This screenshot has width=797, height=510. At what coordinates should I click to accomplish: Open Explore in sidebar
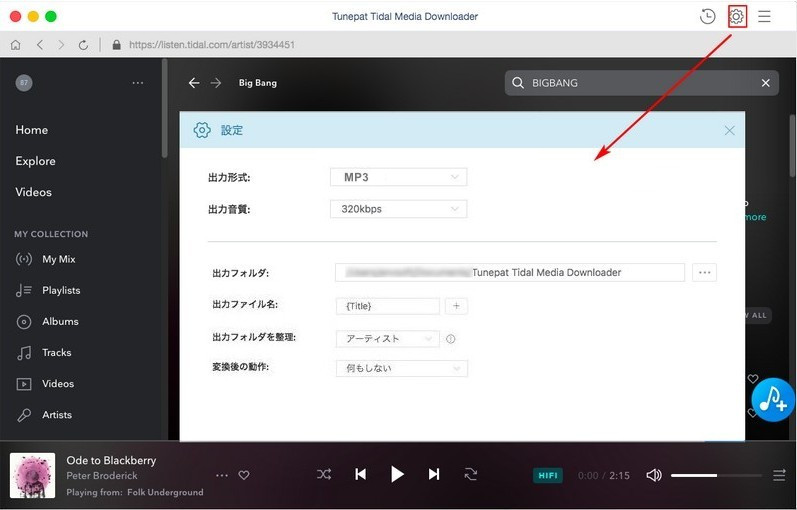(36, 161)
